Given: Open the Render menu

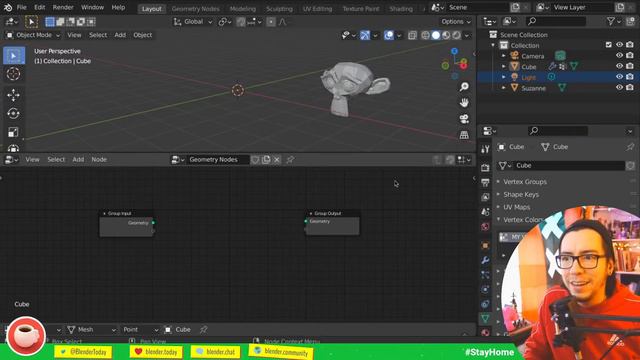Looking at the screenshot, I should pos(63,7).
